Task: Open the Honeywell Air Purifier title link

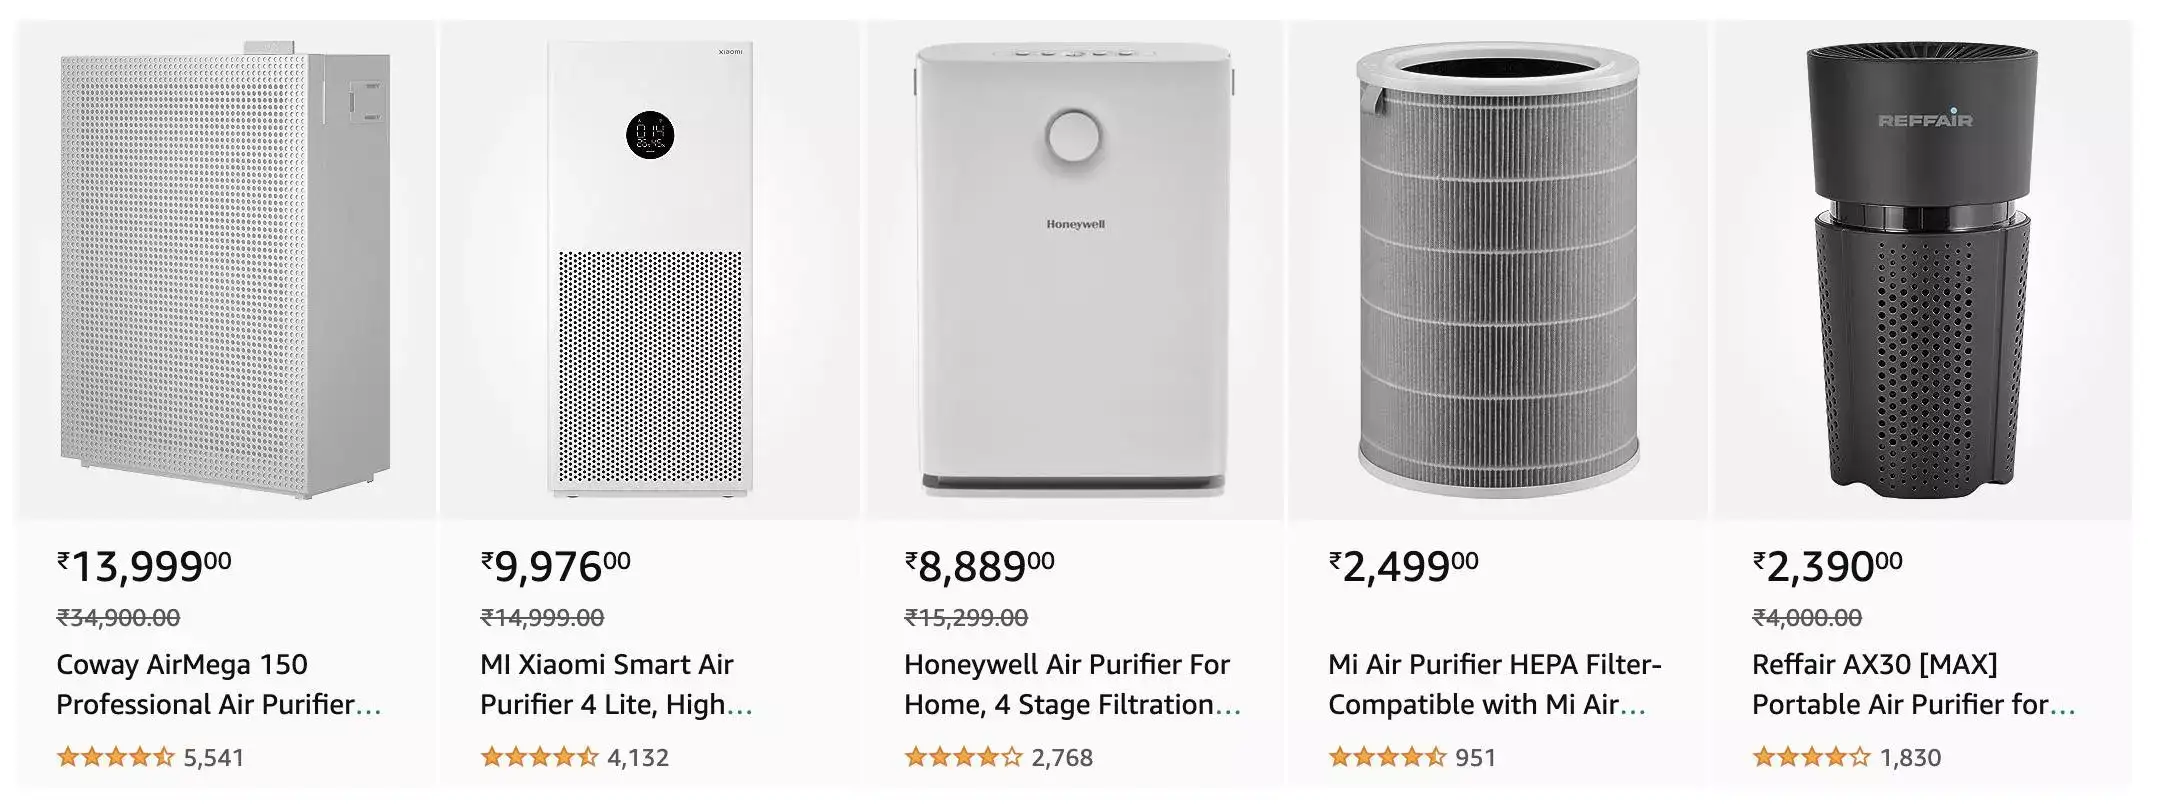Action: (x=1065, y=683)
